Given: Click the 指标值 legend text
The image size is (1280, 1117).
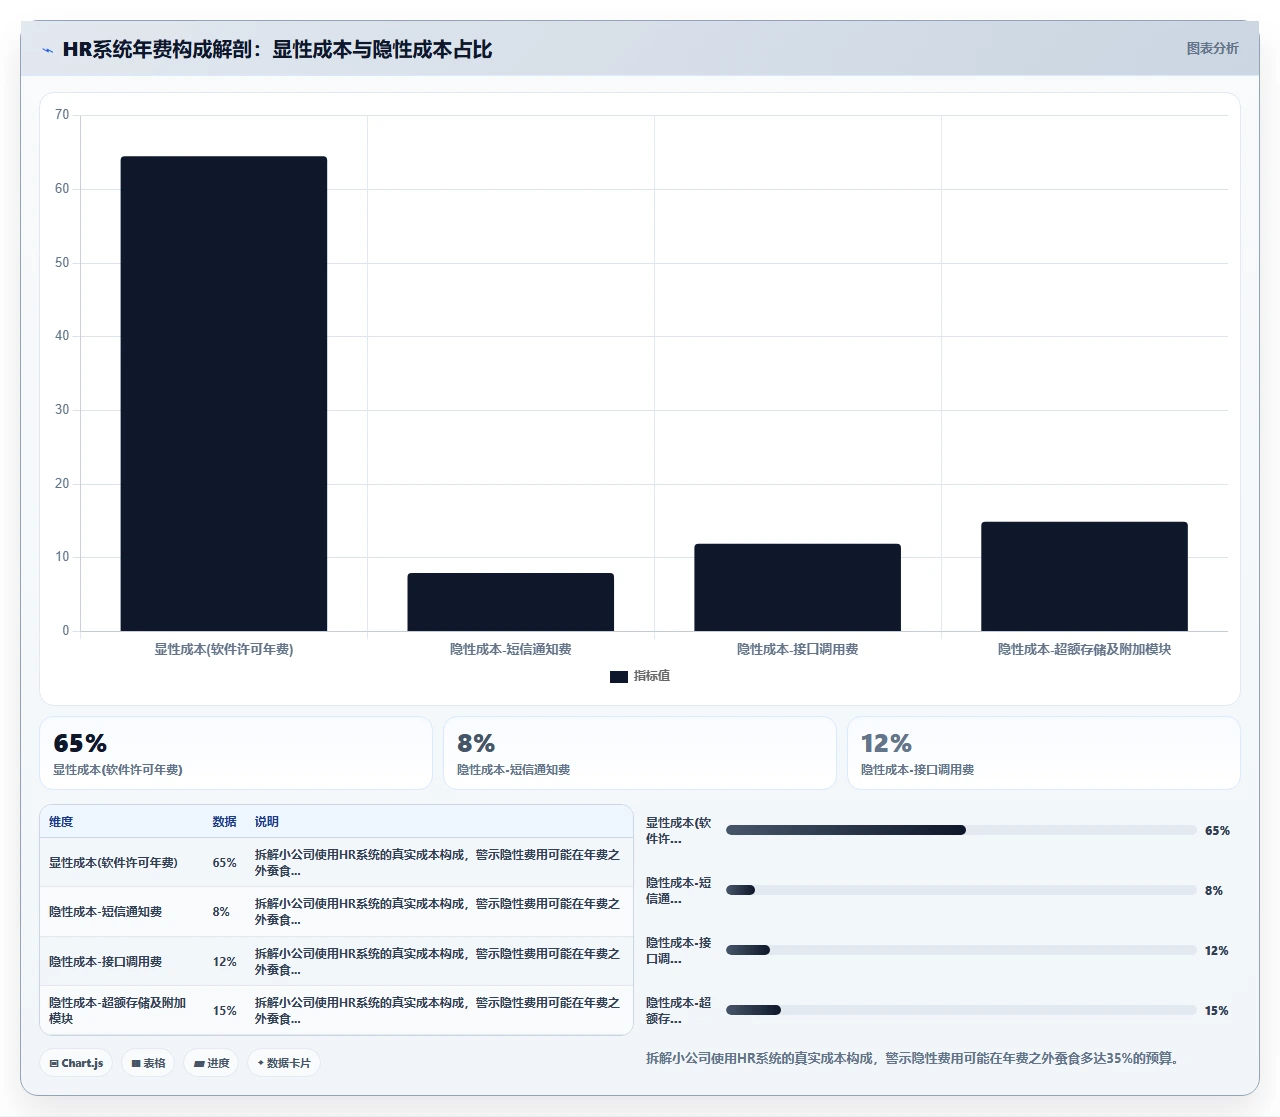Looking at the screenshot, I should tap(652, 676).
